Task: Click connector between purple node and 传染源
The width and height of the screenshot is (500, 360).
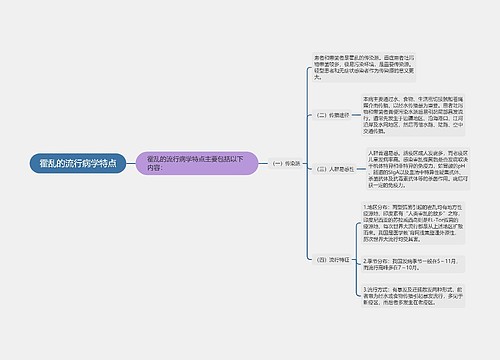Action: tap(263, 164)
